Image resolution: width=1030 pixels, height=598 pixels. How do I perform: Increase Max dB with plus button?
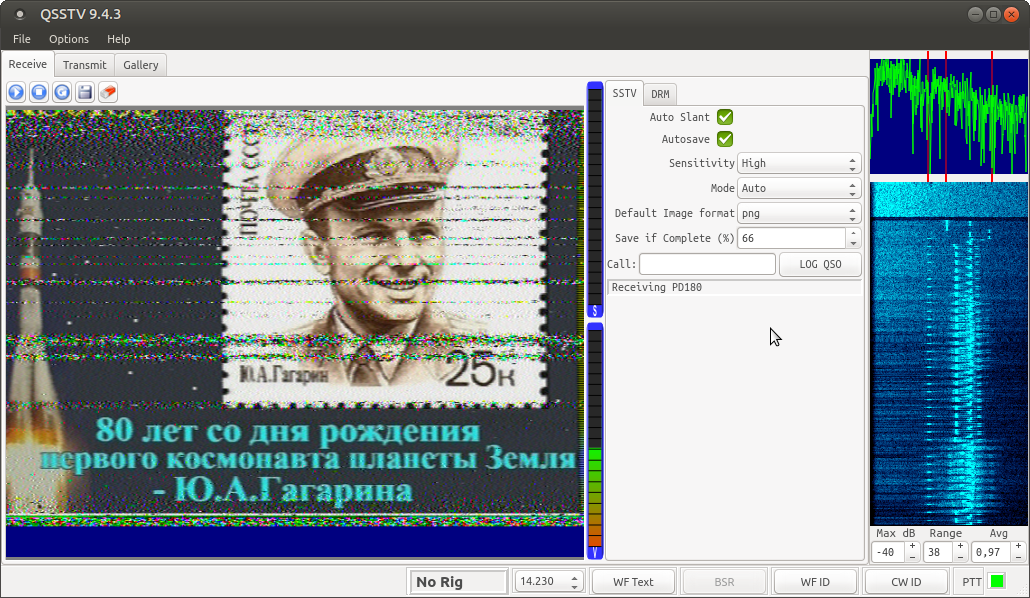[912, 546]
